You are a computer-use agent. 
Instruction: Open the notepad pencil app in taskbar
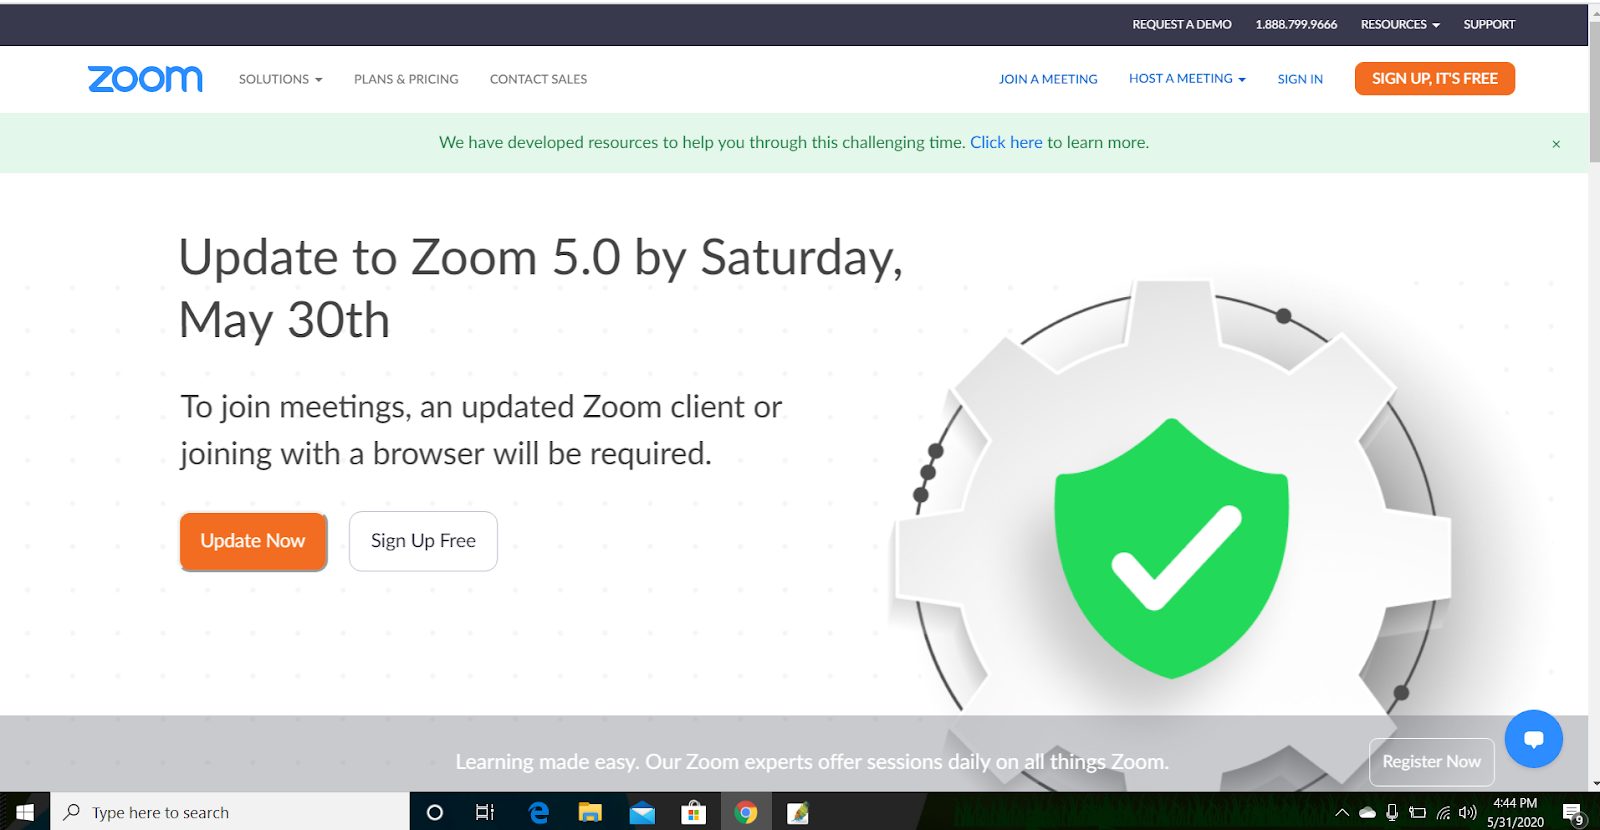coord(798,812)
